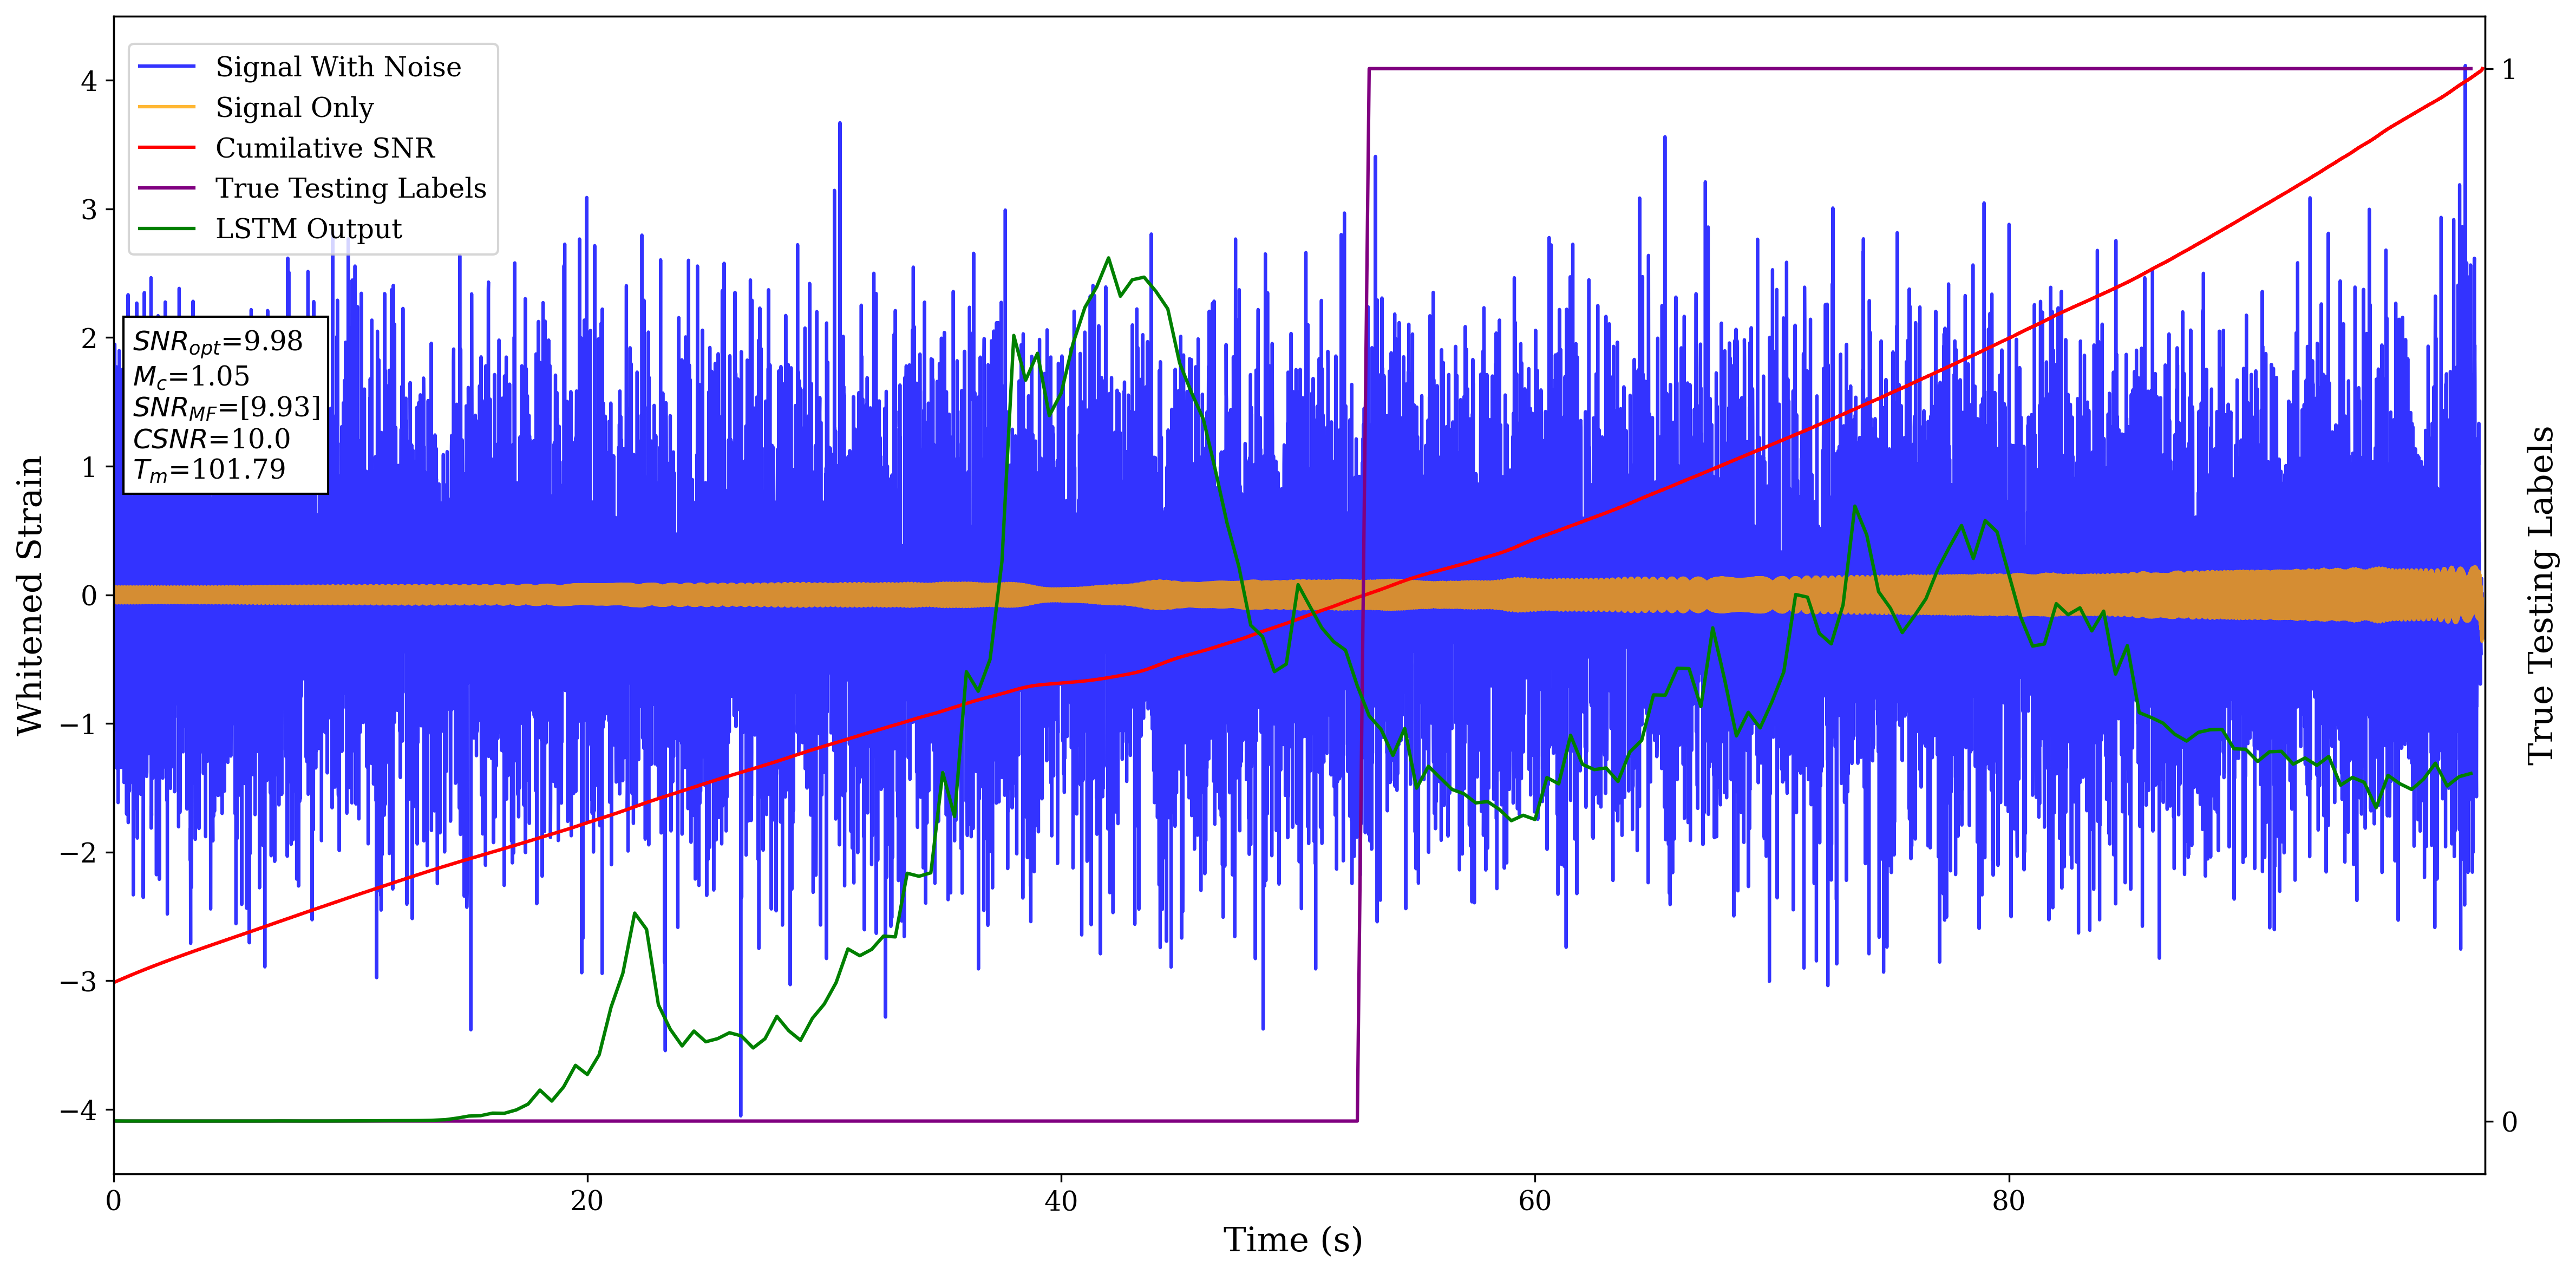2576x1274 pixels.
Task: Click the 'Whitened Strain' y-axis label
Action: 30,595
